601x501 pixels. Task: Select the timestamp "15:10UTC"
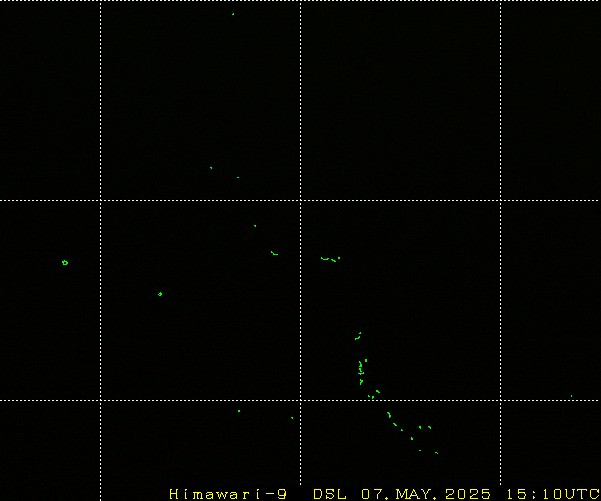[x=553, y=494]
